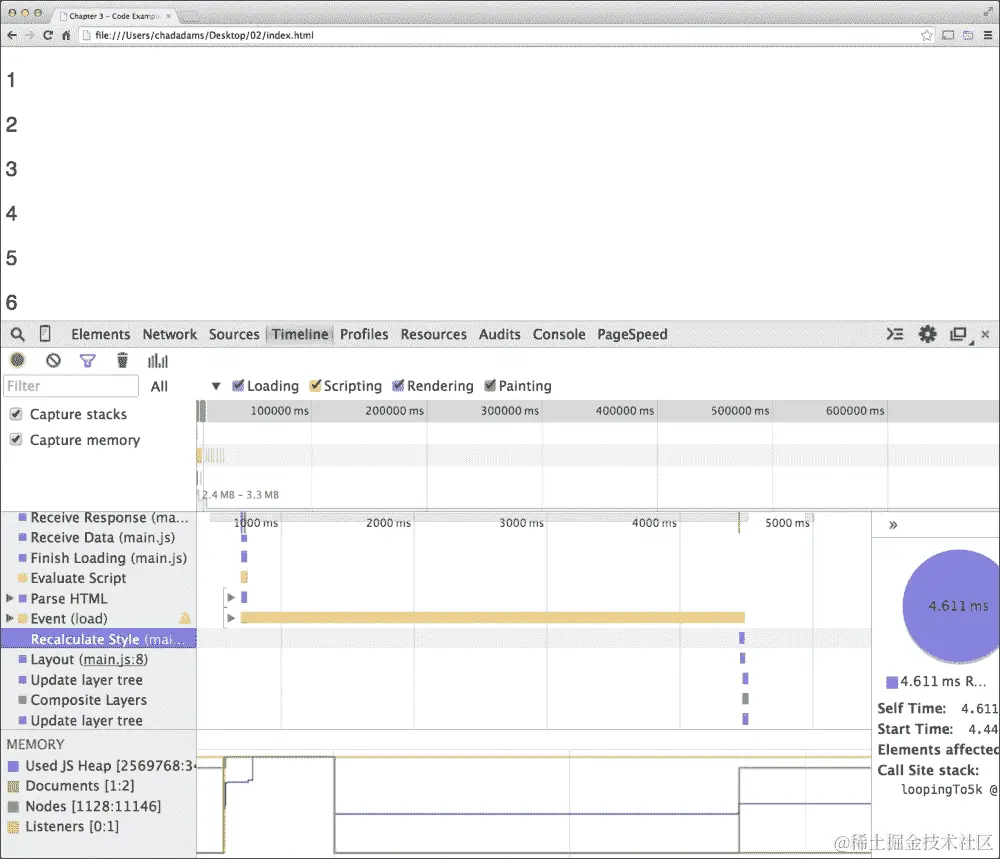Click the Recalculate Style timeline marker
Viewport: 1000px width, 859px height.
[x=742, y=638]
